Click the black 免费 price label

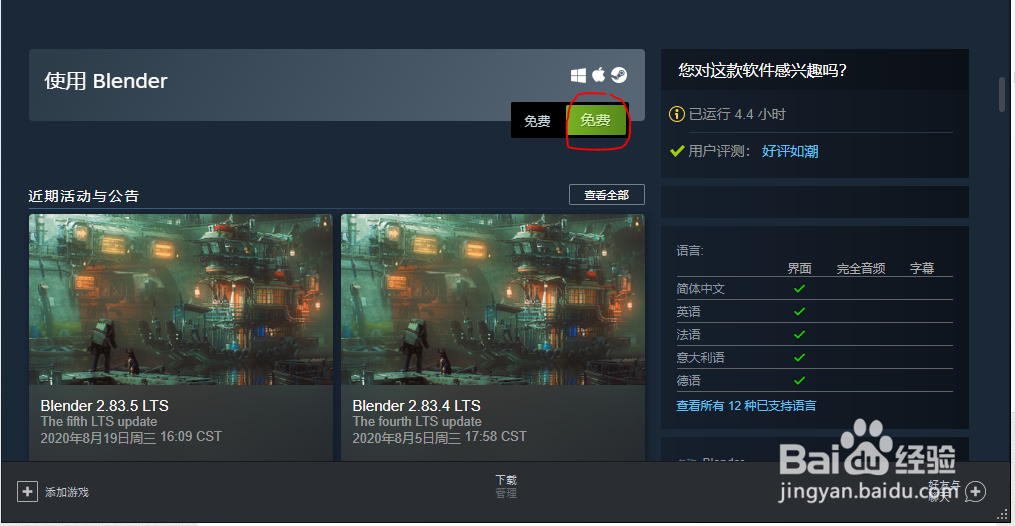click(x=537, y=121)
